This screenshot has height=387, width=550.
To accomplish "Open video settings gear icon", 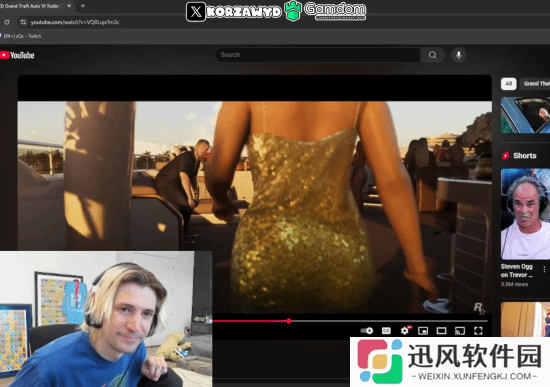I will pyautogui.click(x=405, y=331).
